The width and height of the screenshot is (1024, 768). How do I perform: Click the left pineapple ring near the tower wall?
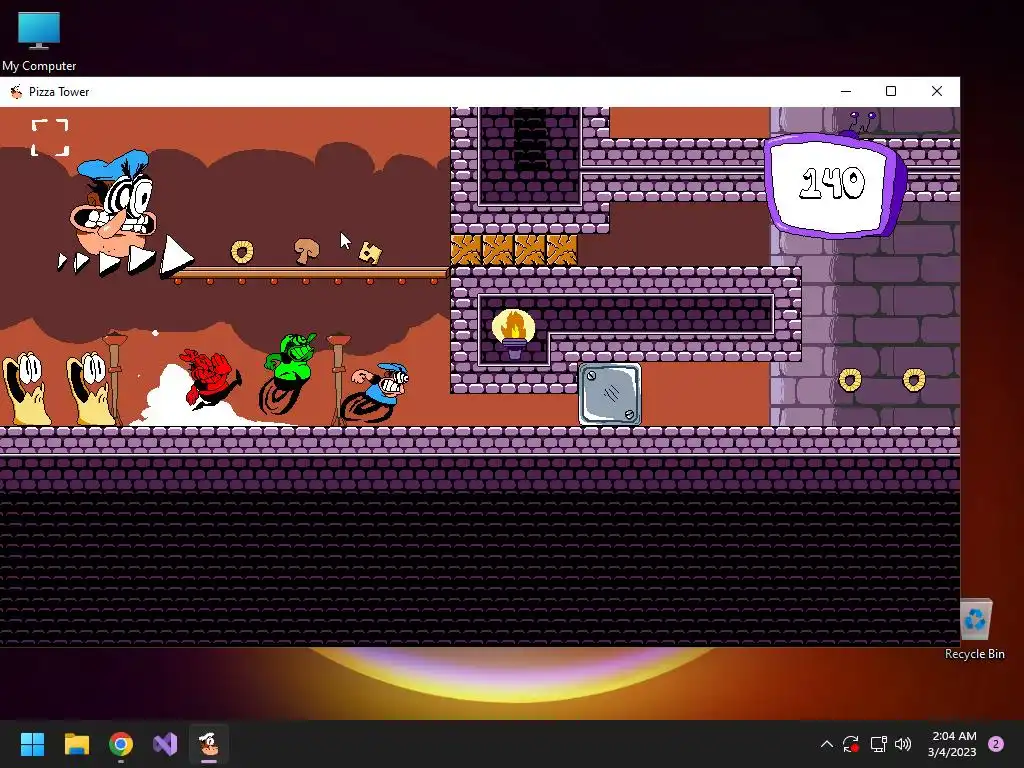click(x=850, y=379)
